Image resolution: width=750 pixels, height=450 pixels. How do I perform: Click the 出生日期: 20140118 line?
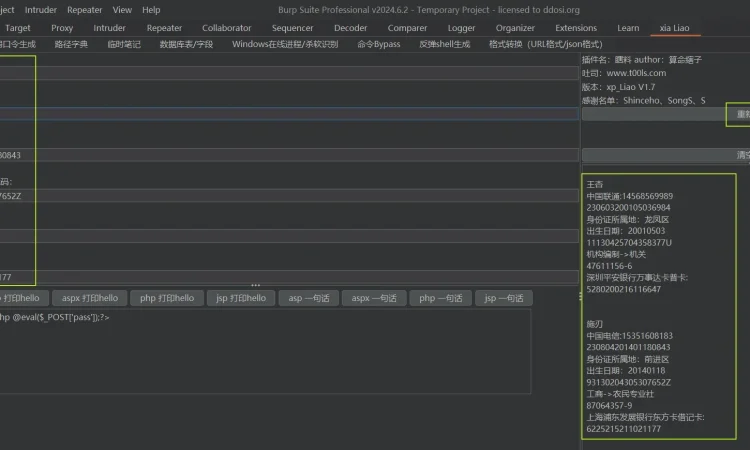(x=626, y=371)
